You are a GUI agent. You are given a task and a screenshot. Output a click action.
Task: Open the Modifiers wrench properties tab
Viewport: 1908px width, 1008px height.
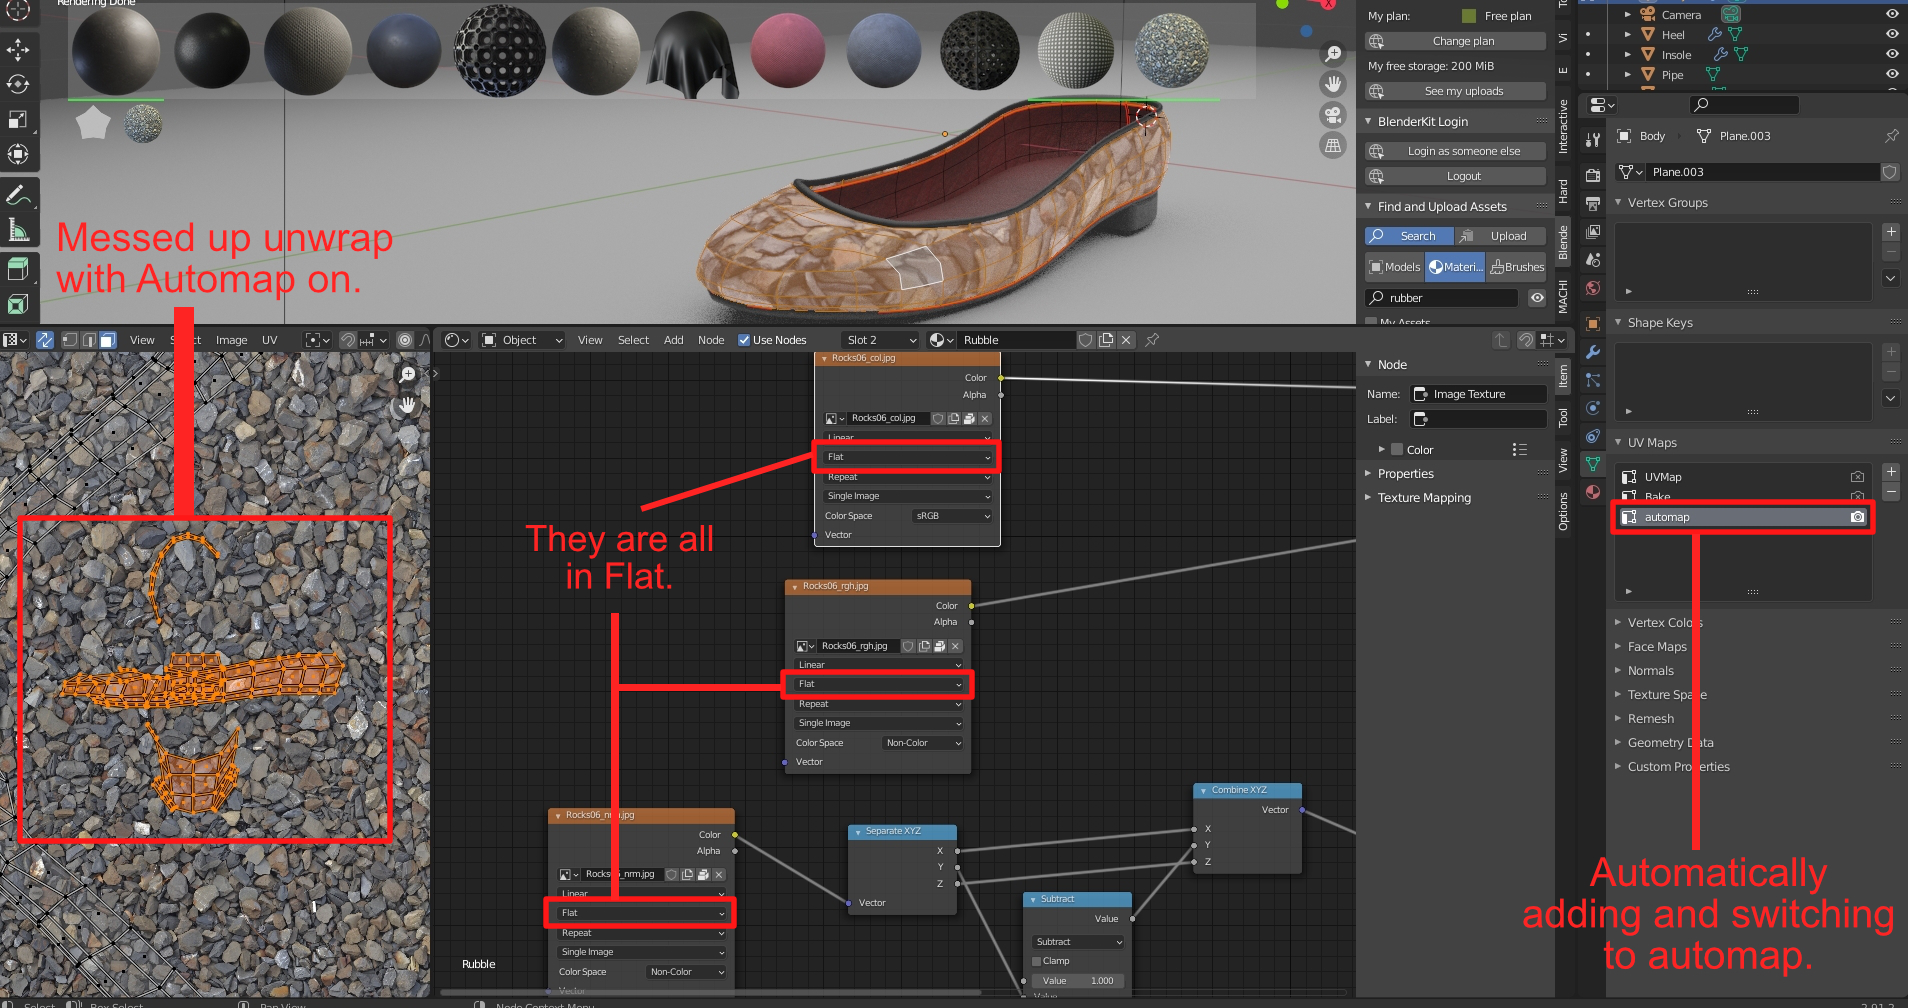click(1593, 352)
